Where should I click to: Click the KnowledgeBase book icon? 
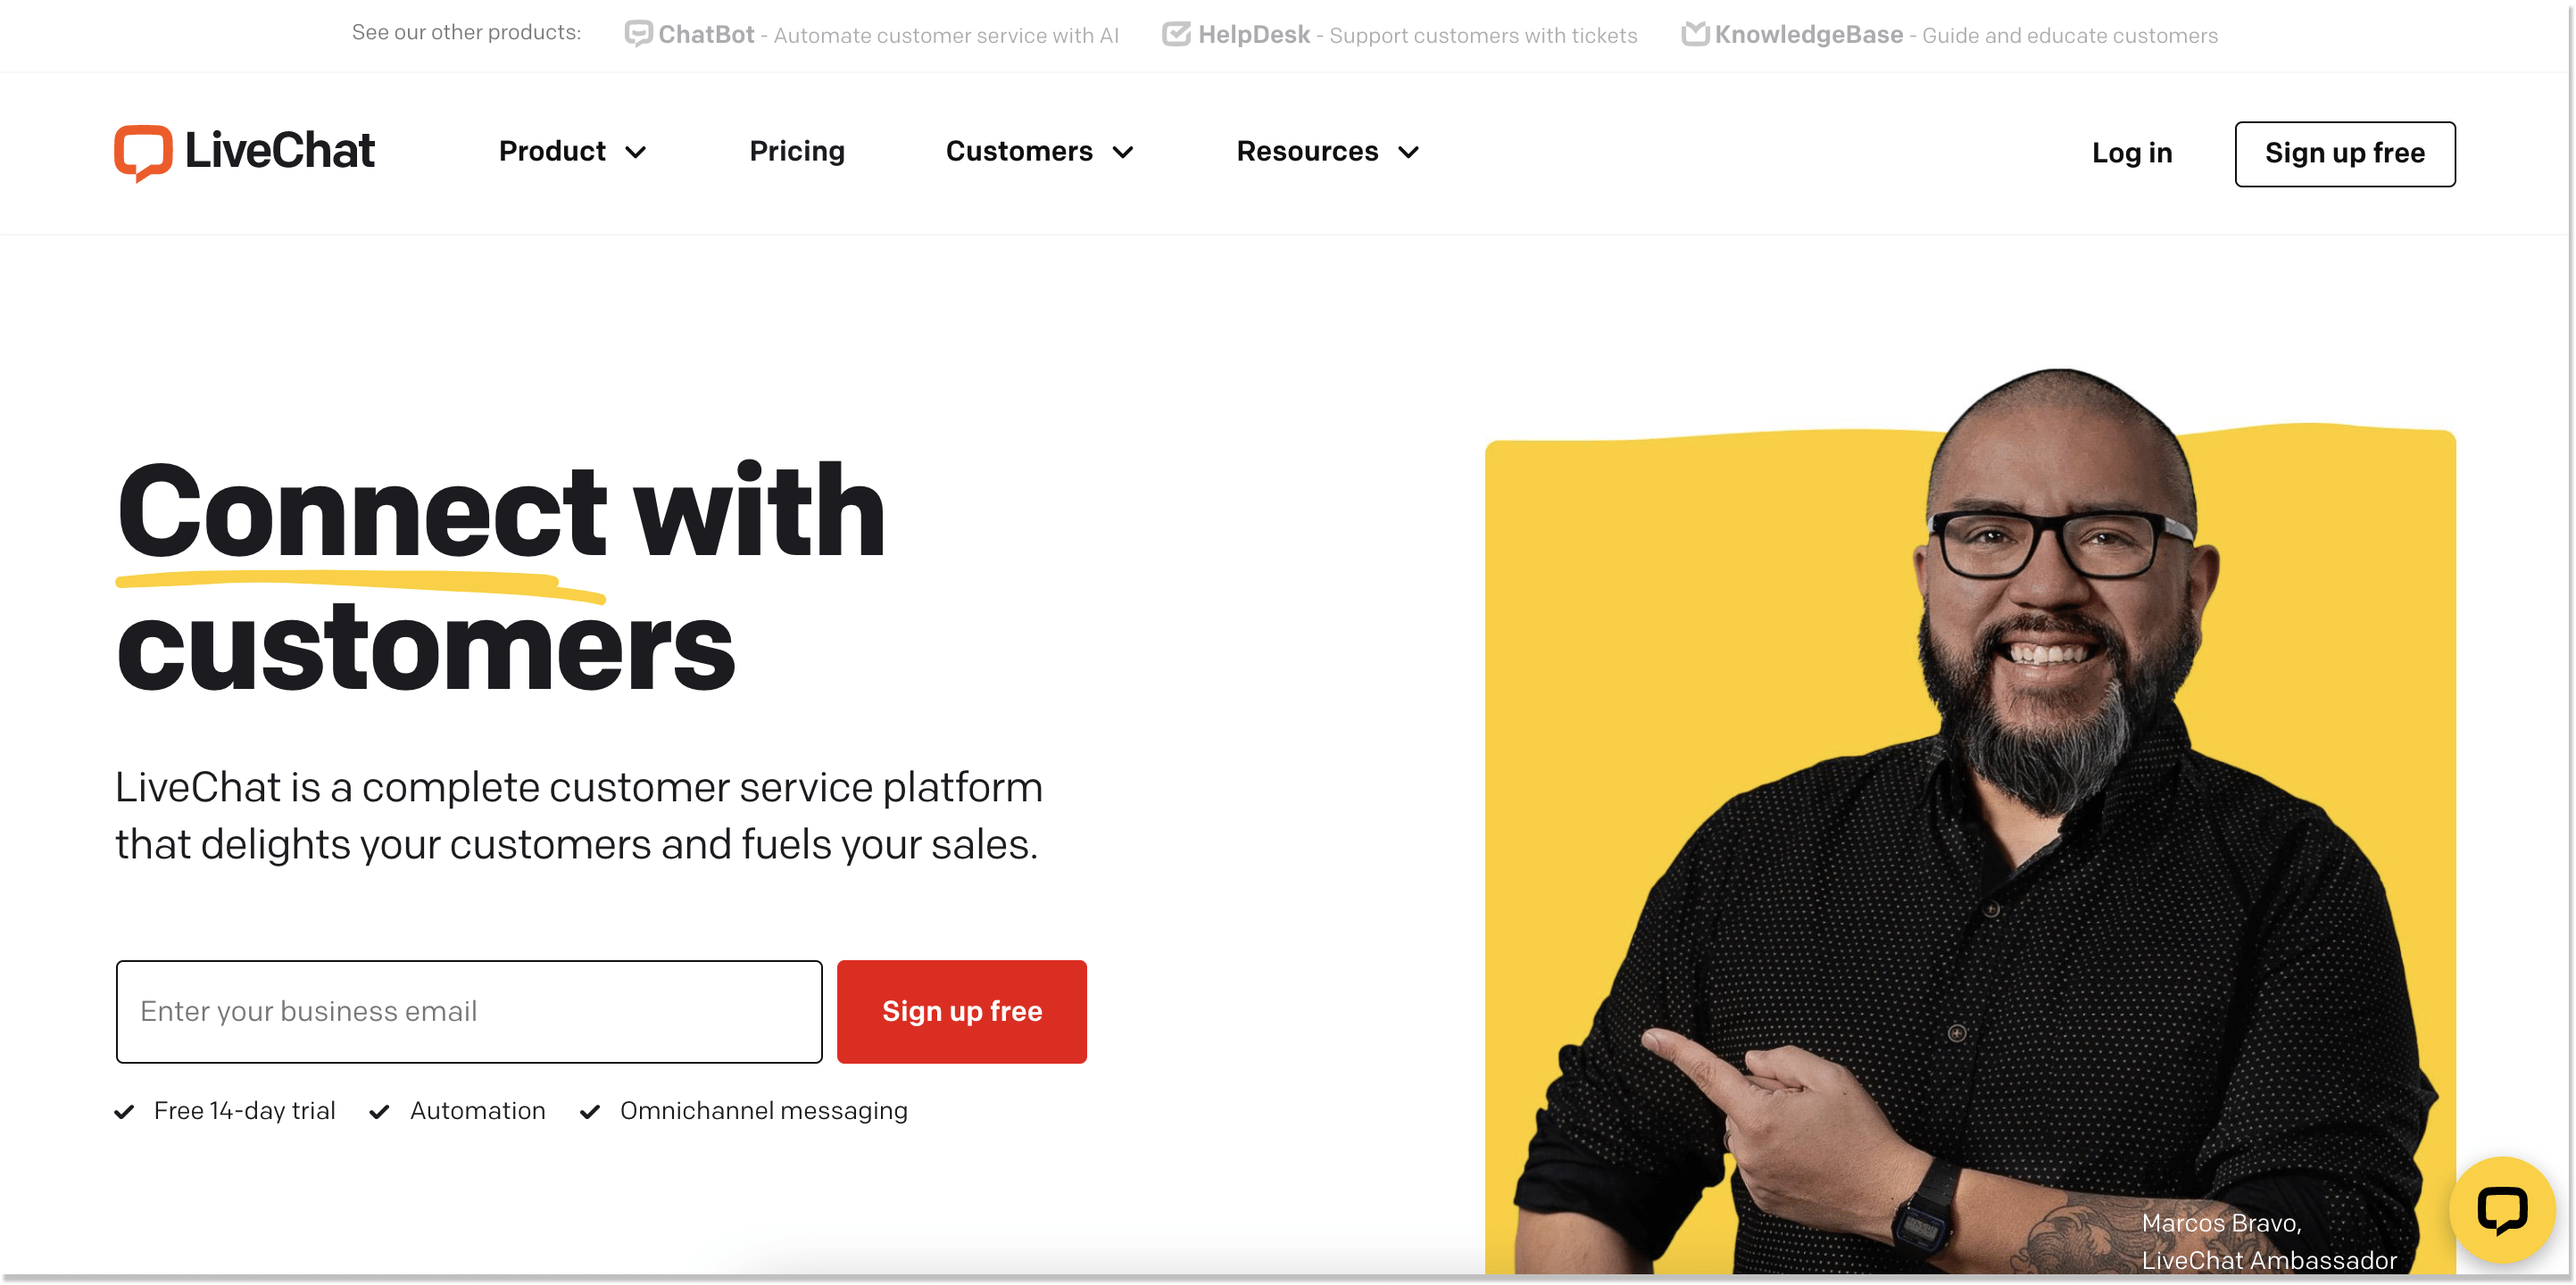tap(1695, 34)
